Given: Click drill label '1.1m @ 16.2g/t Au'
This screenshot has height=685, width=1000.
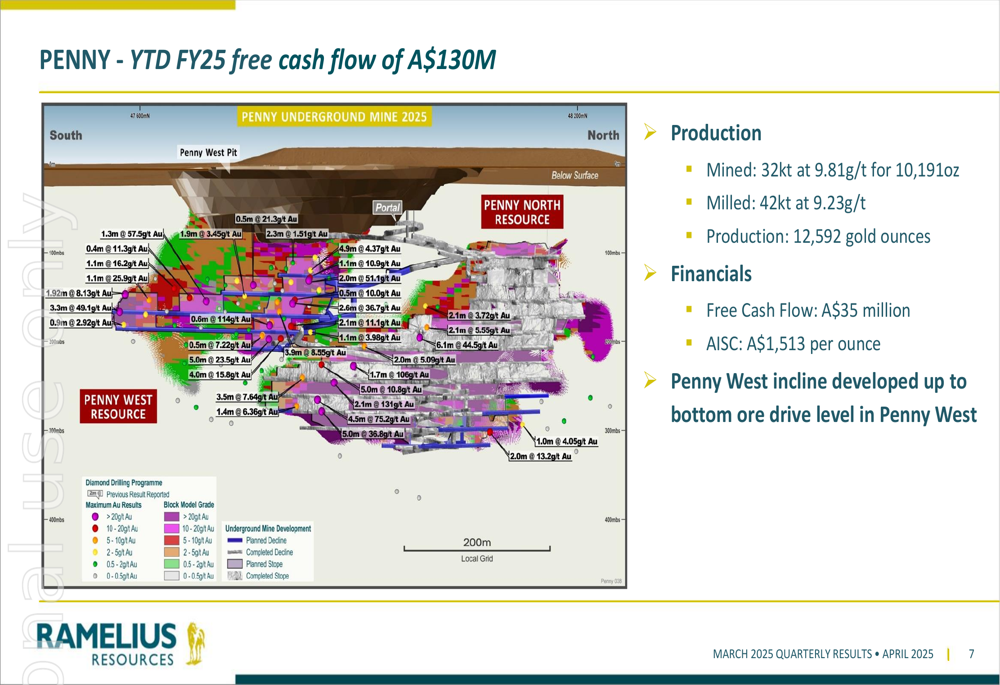Looking at the screenshot, I should (x=117, y=263).
